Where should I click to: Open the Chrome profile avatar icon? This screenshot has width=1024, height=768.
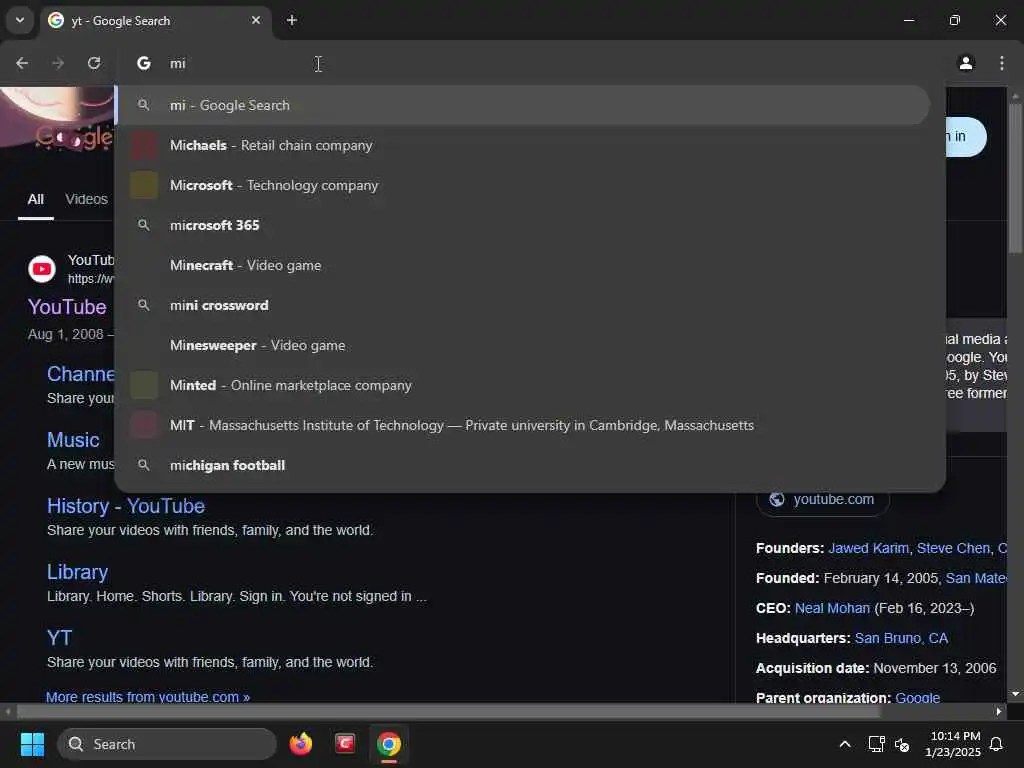966,63
